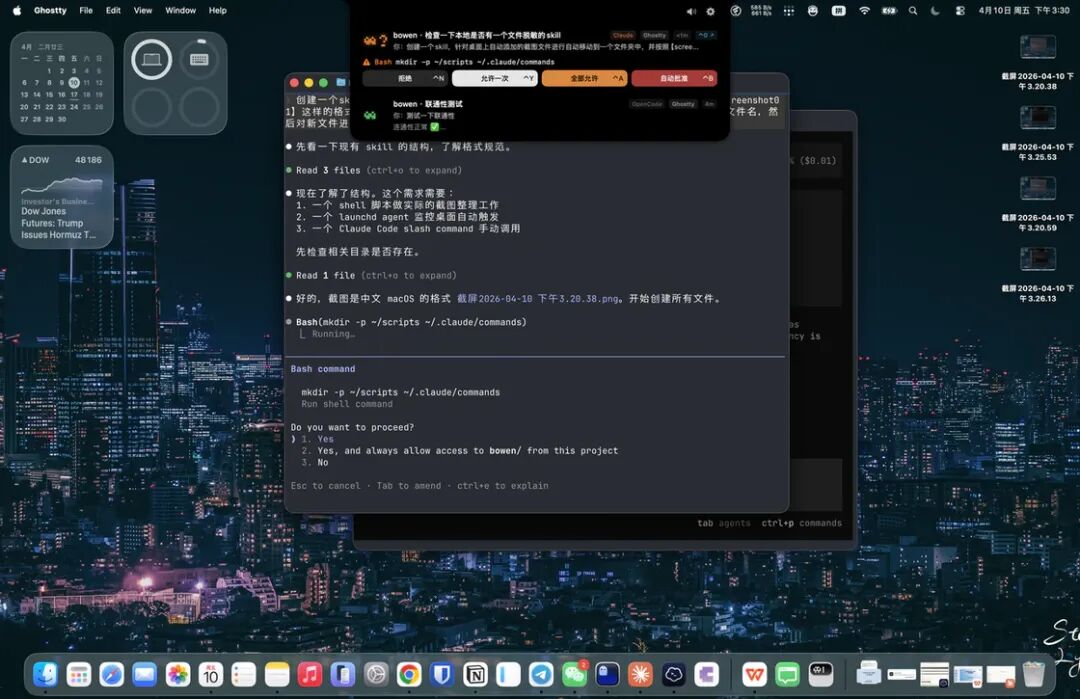The width and height of the screenshot is (1080, 699).
Task: Open Finder from the Dock
Action: [x=45, y=674]
